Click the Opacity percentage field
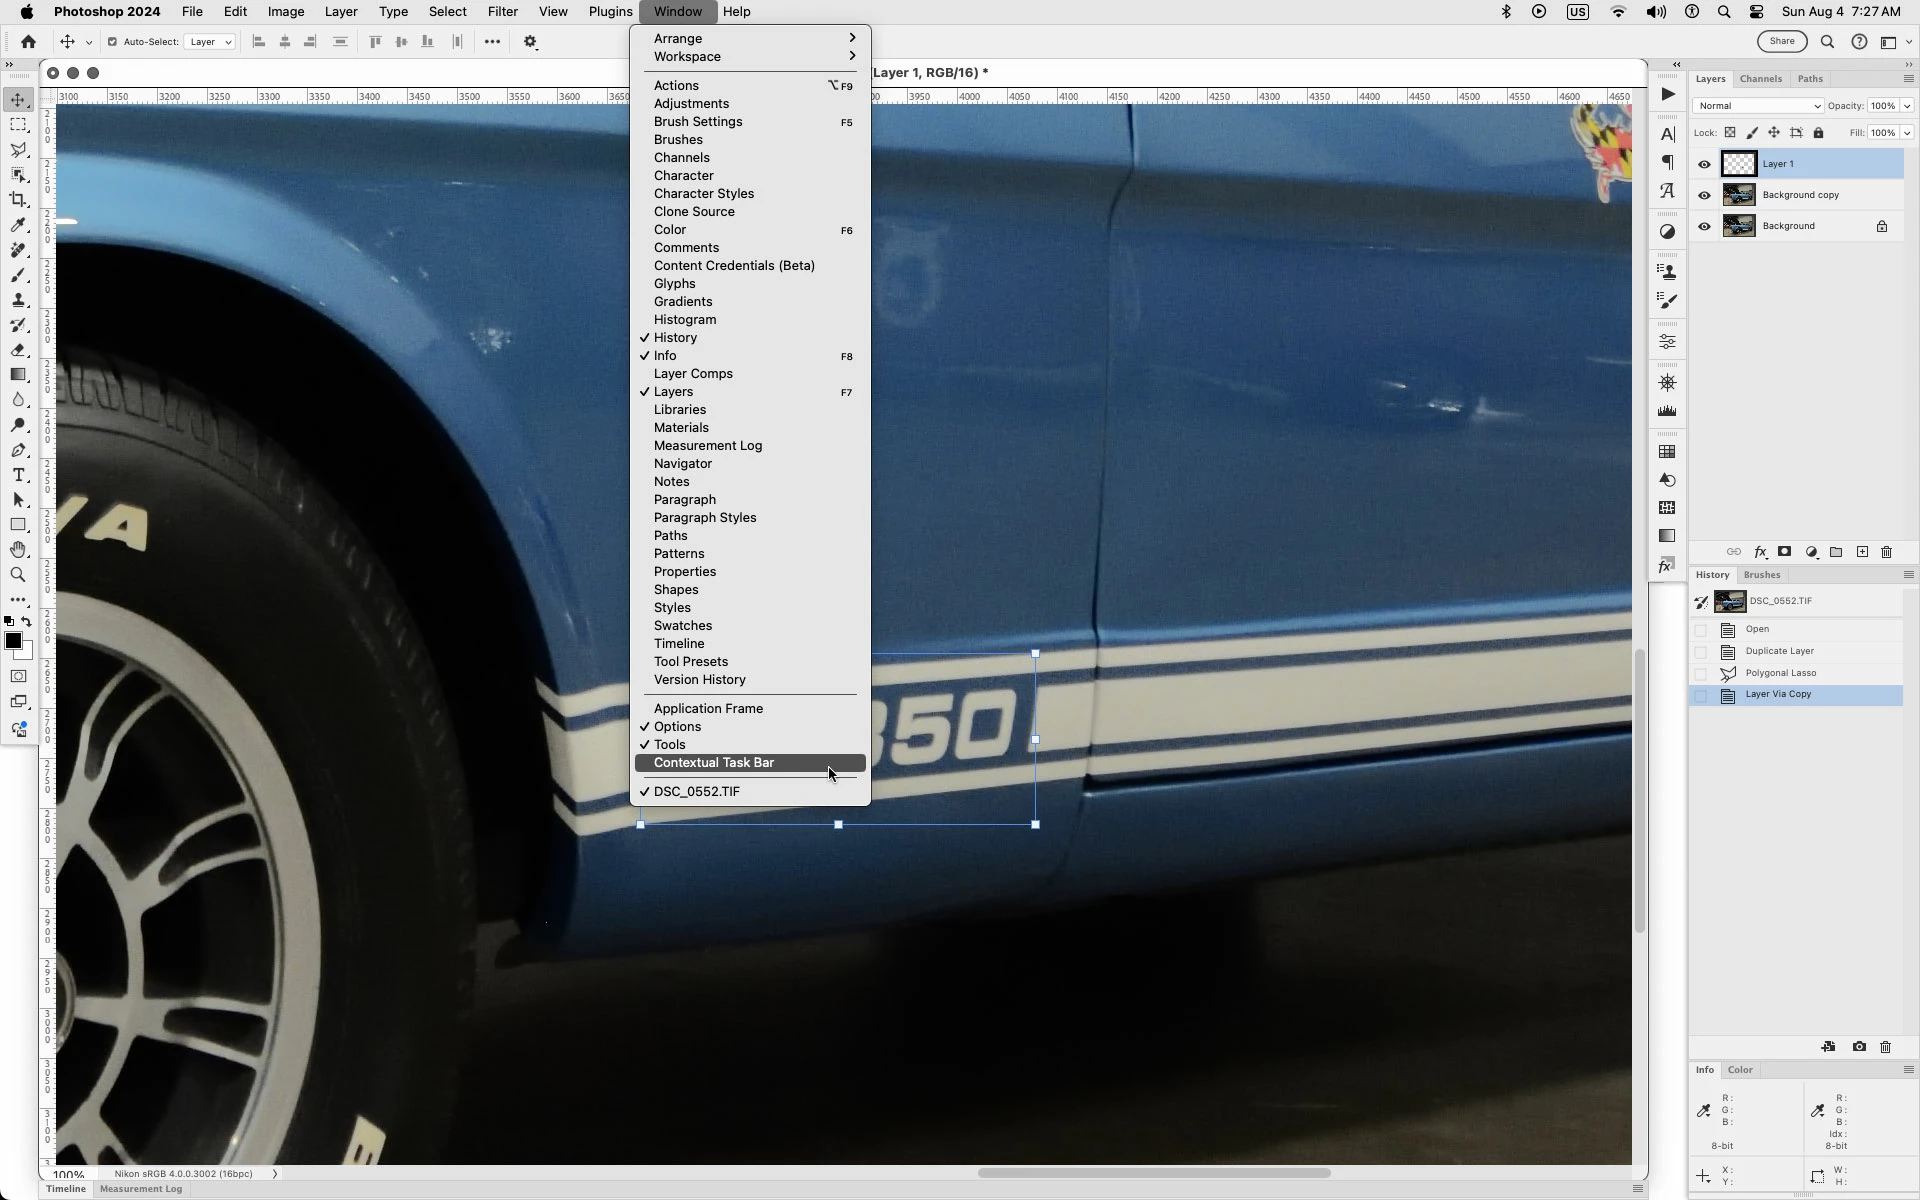Screen dimensions: 1920x1200 click(x=1883, y=106)
